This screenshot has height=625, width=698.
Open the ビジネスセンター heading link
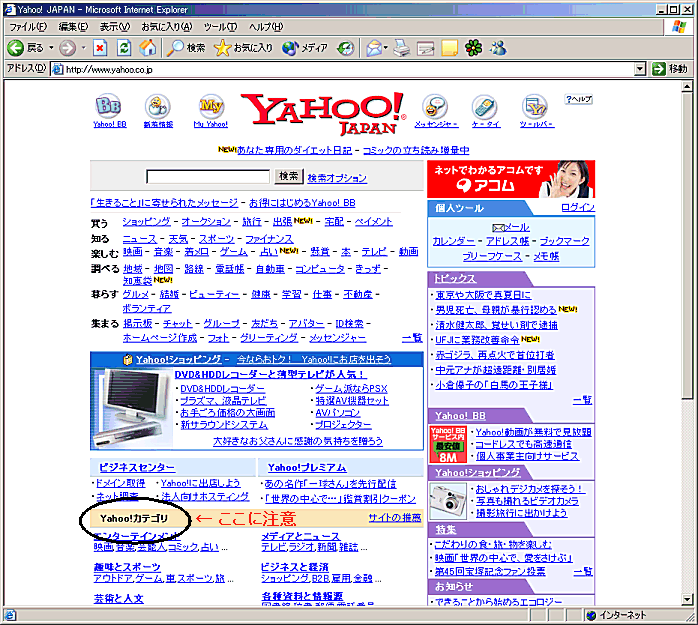tap(137, 467)
